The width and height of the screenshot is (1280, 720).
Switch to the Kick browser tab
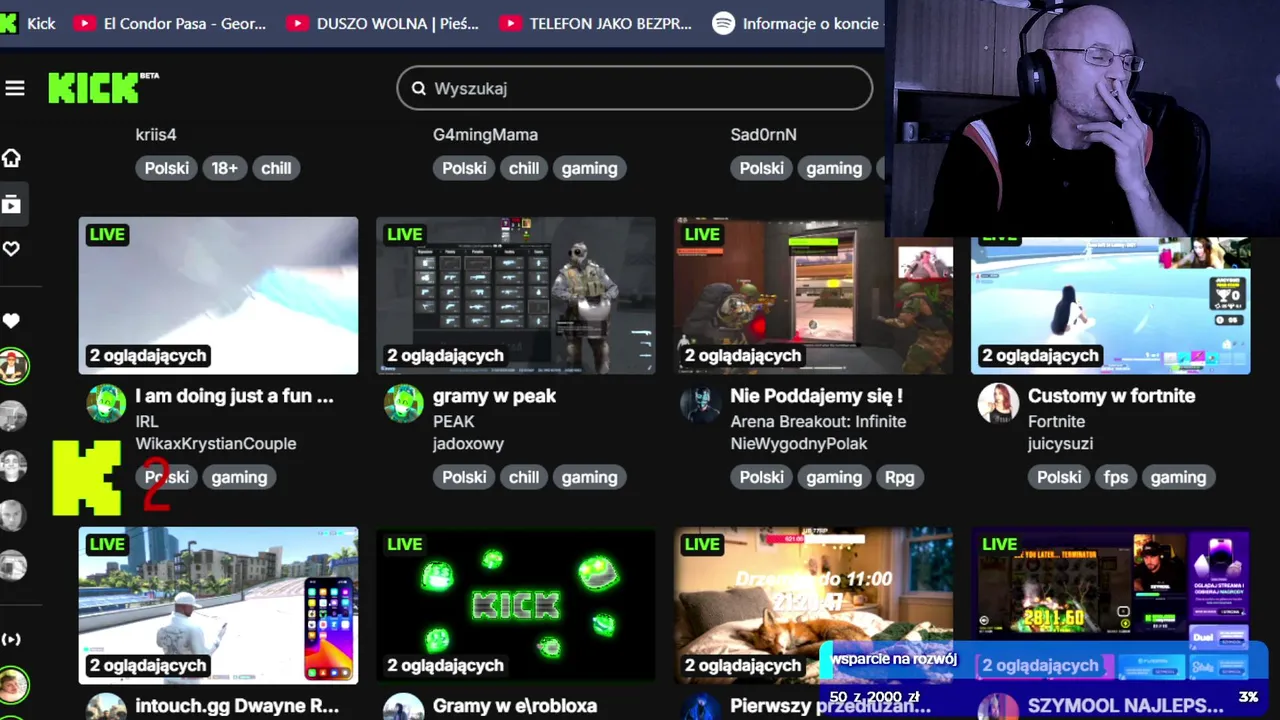click(29, 23)
